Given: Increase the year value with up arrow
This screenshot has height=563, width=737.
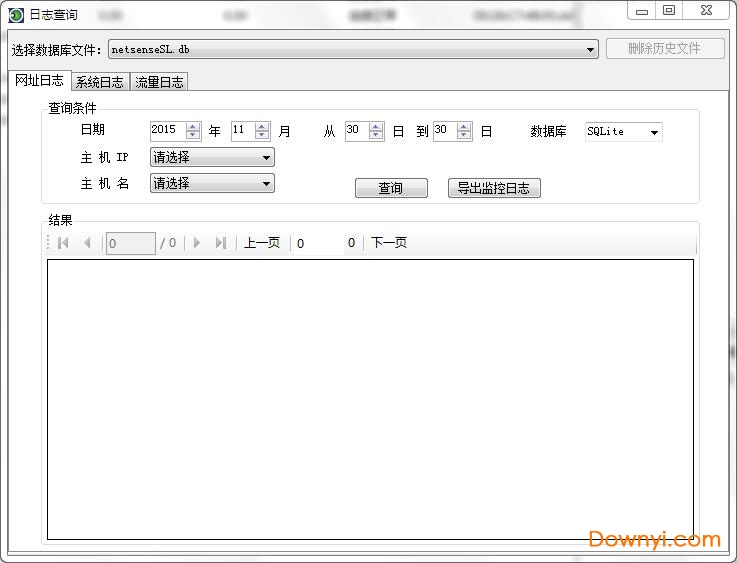Looking at the screenshot, I should [x=193, y=127].
